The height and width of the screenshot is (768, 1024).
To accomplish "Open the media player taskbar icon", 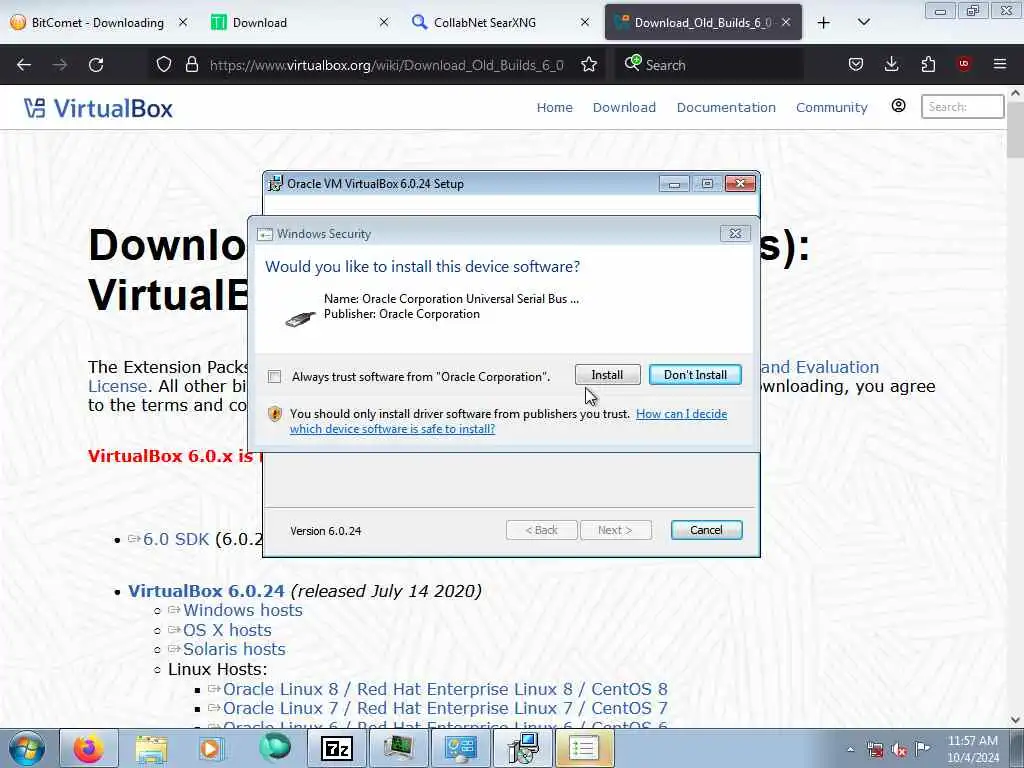I will (211, 748).
